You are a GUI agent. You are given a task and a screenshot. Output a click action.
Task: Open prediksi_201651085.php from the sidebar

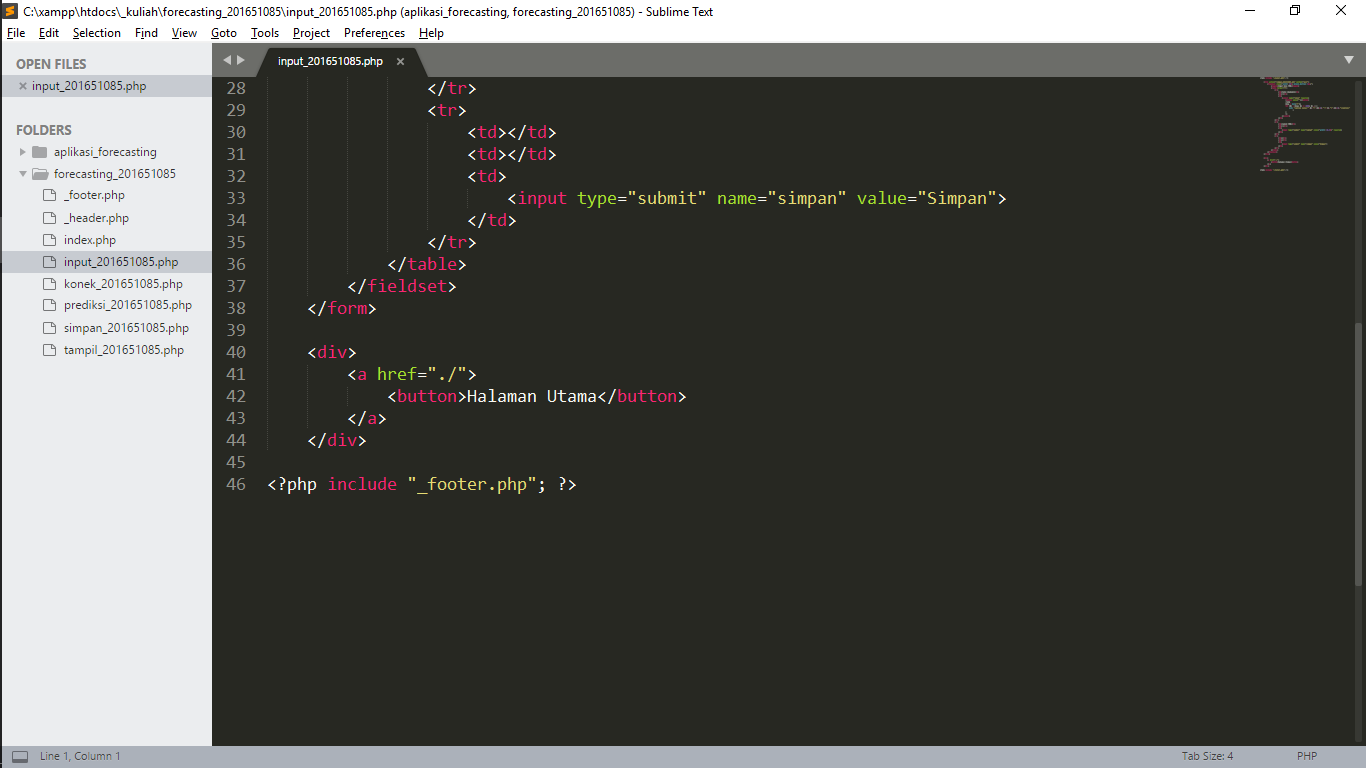(x=128, y=306)
